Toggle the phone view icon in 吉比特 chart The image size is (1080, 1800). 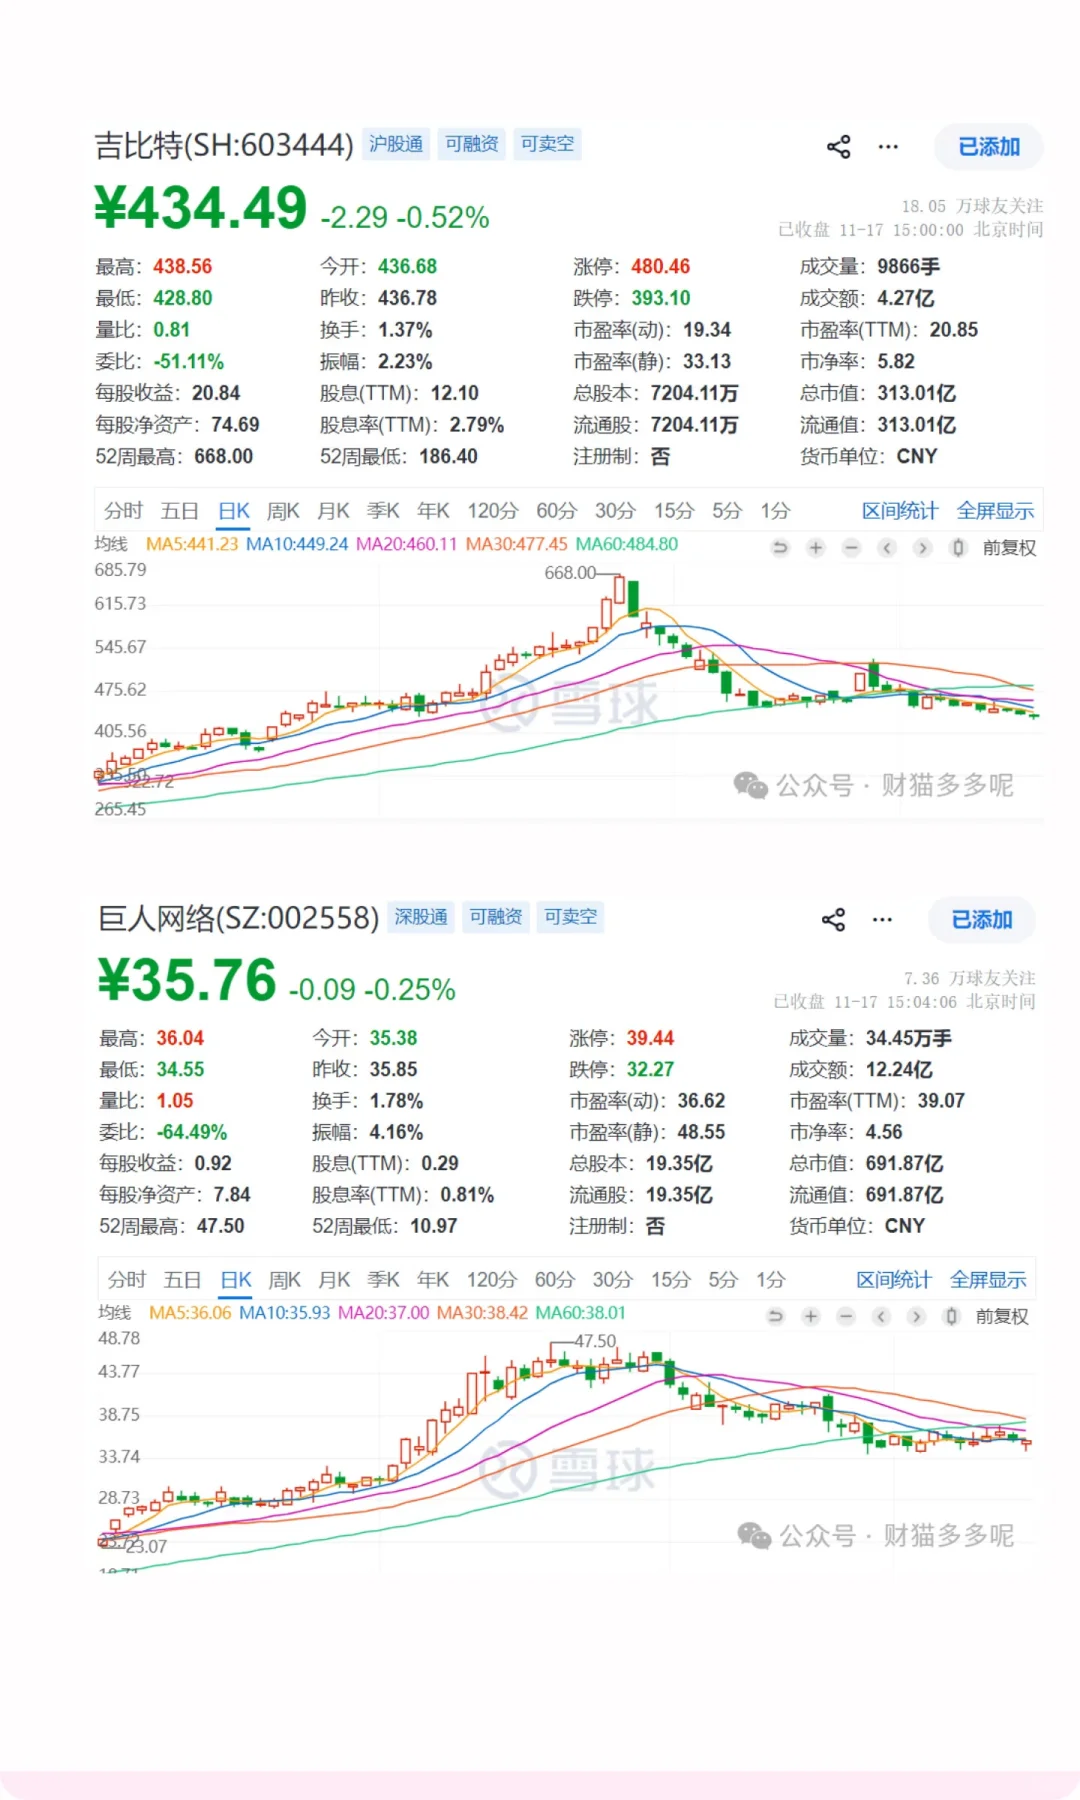pos(958,547)
